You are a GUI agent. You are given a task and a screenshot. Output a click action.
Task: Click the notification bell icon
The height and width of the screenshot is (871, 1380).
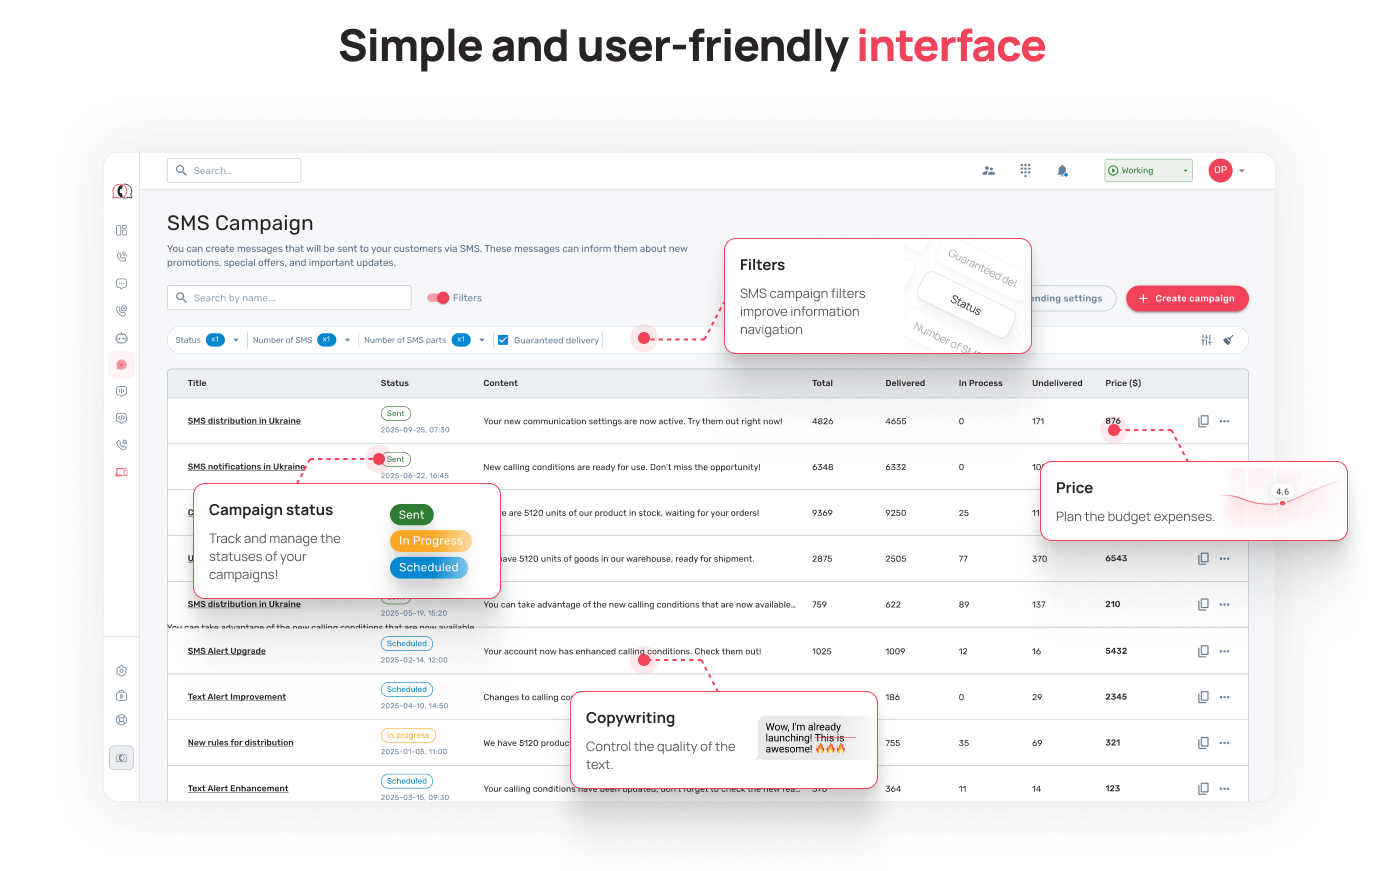pos(1062,171)
